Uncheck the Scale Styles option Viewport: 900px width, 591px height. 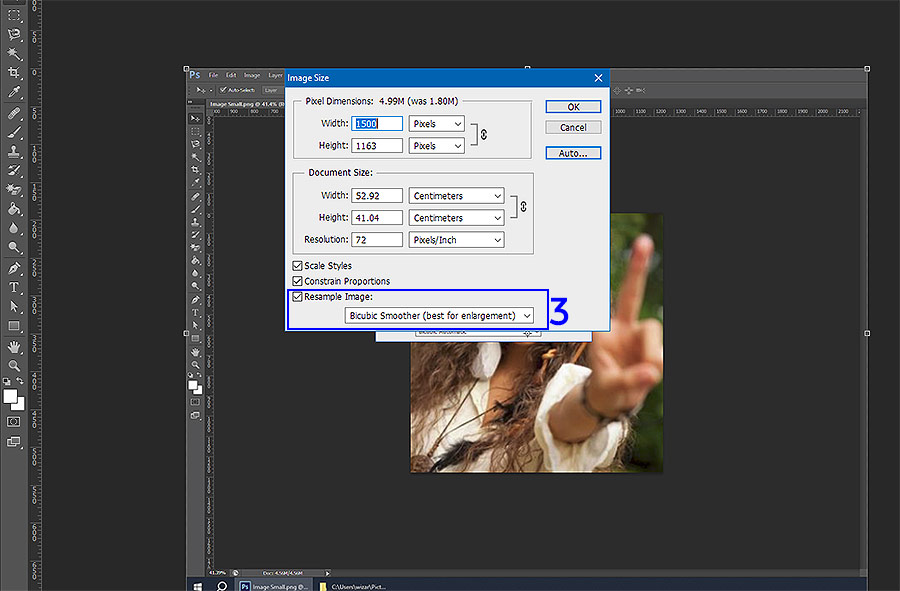(297, 265)
